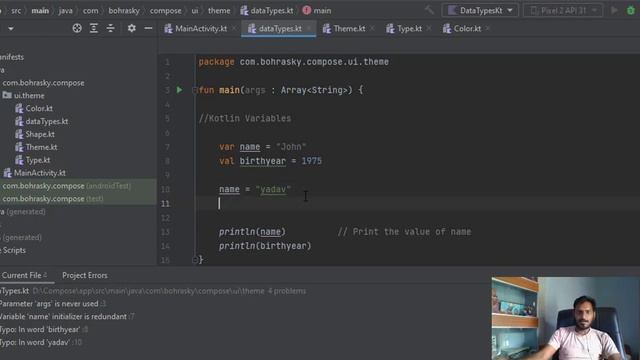Click the "yadav" string on line 10
Viewport: 640px width, 360px height.
[x=273, y=189]
